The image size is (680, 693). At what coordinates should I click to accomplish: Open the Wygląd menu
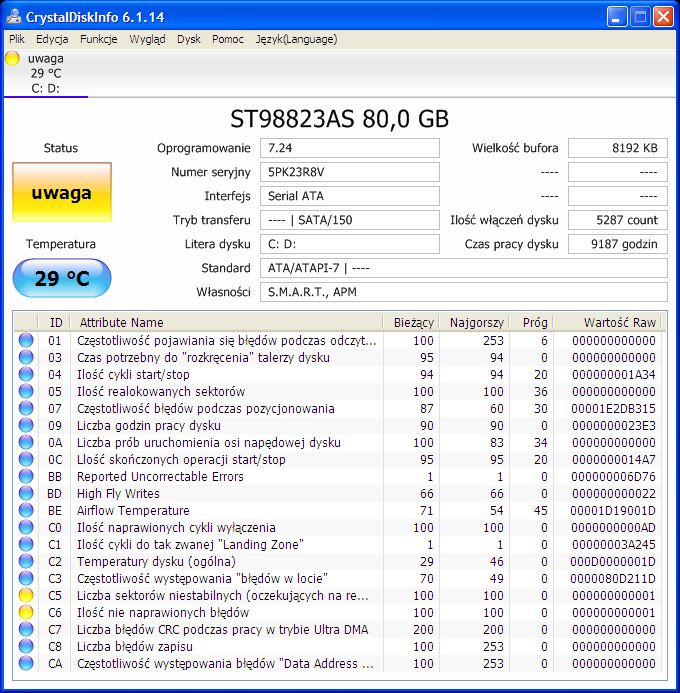147,39
